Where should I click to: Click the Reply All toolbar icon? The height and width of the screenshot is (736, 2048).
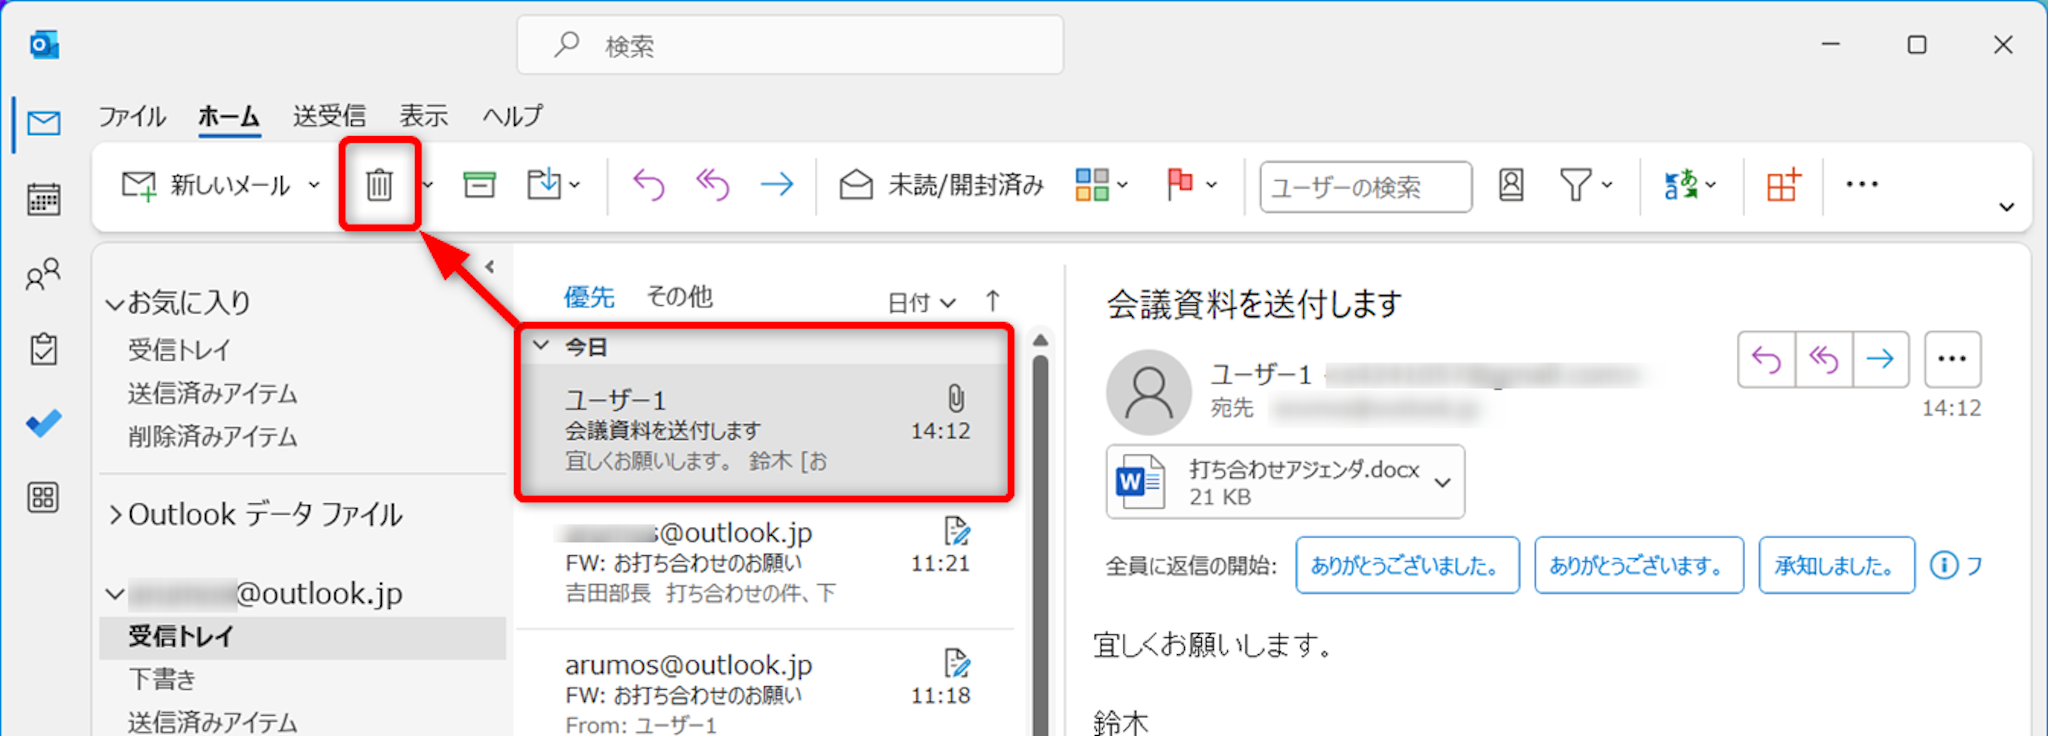pyautogui.click(x=713, y=185)
